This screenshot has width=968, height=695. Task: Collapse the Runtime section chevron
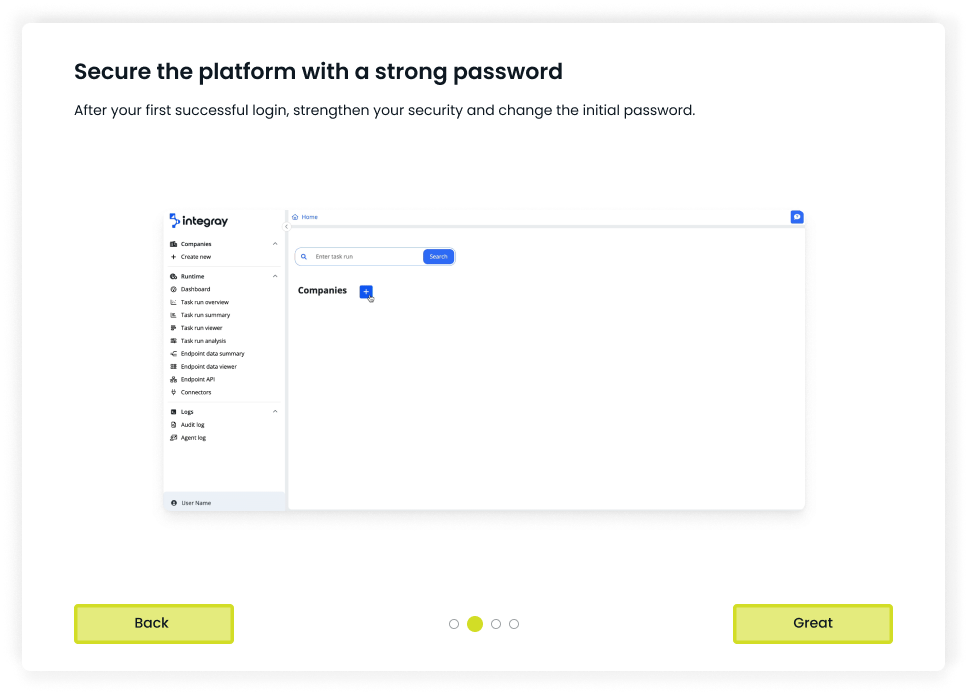(x=275, y=276)
